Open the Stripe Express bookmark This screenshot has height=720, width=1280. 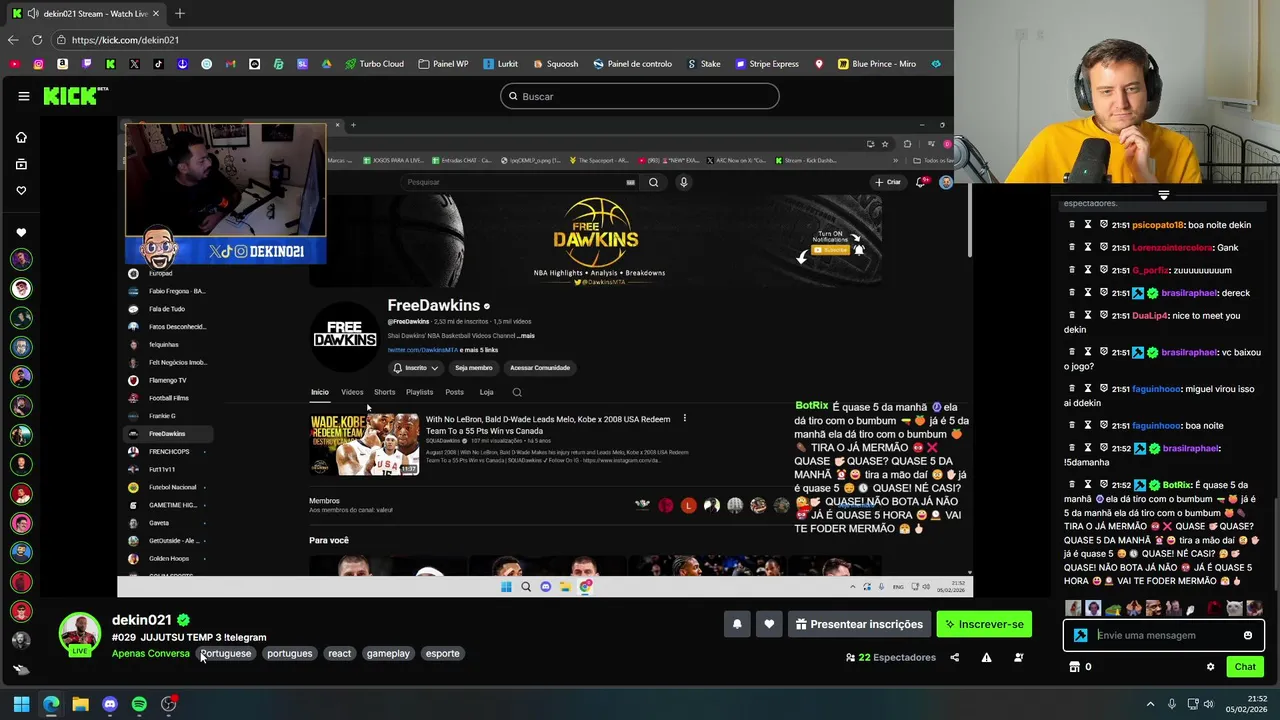click(767, 64)
